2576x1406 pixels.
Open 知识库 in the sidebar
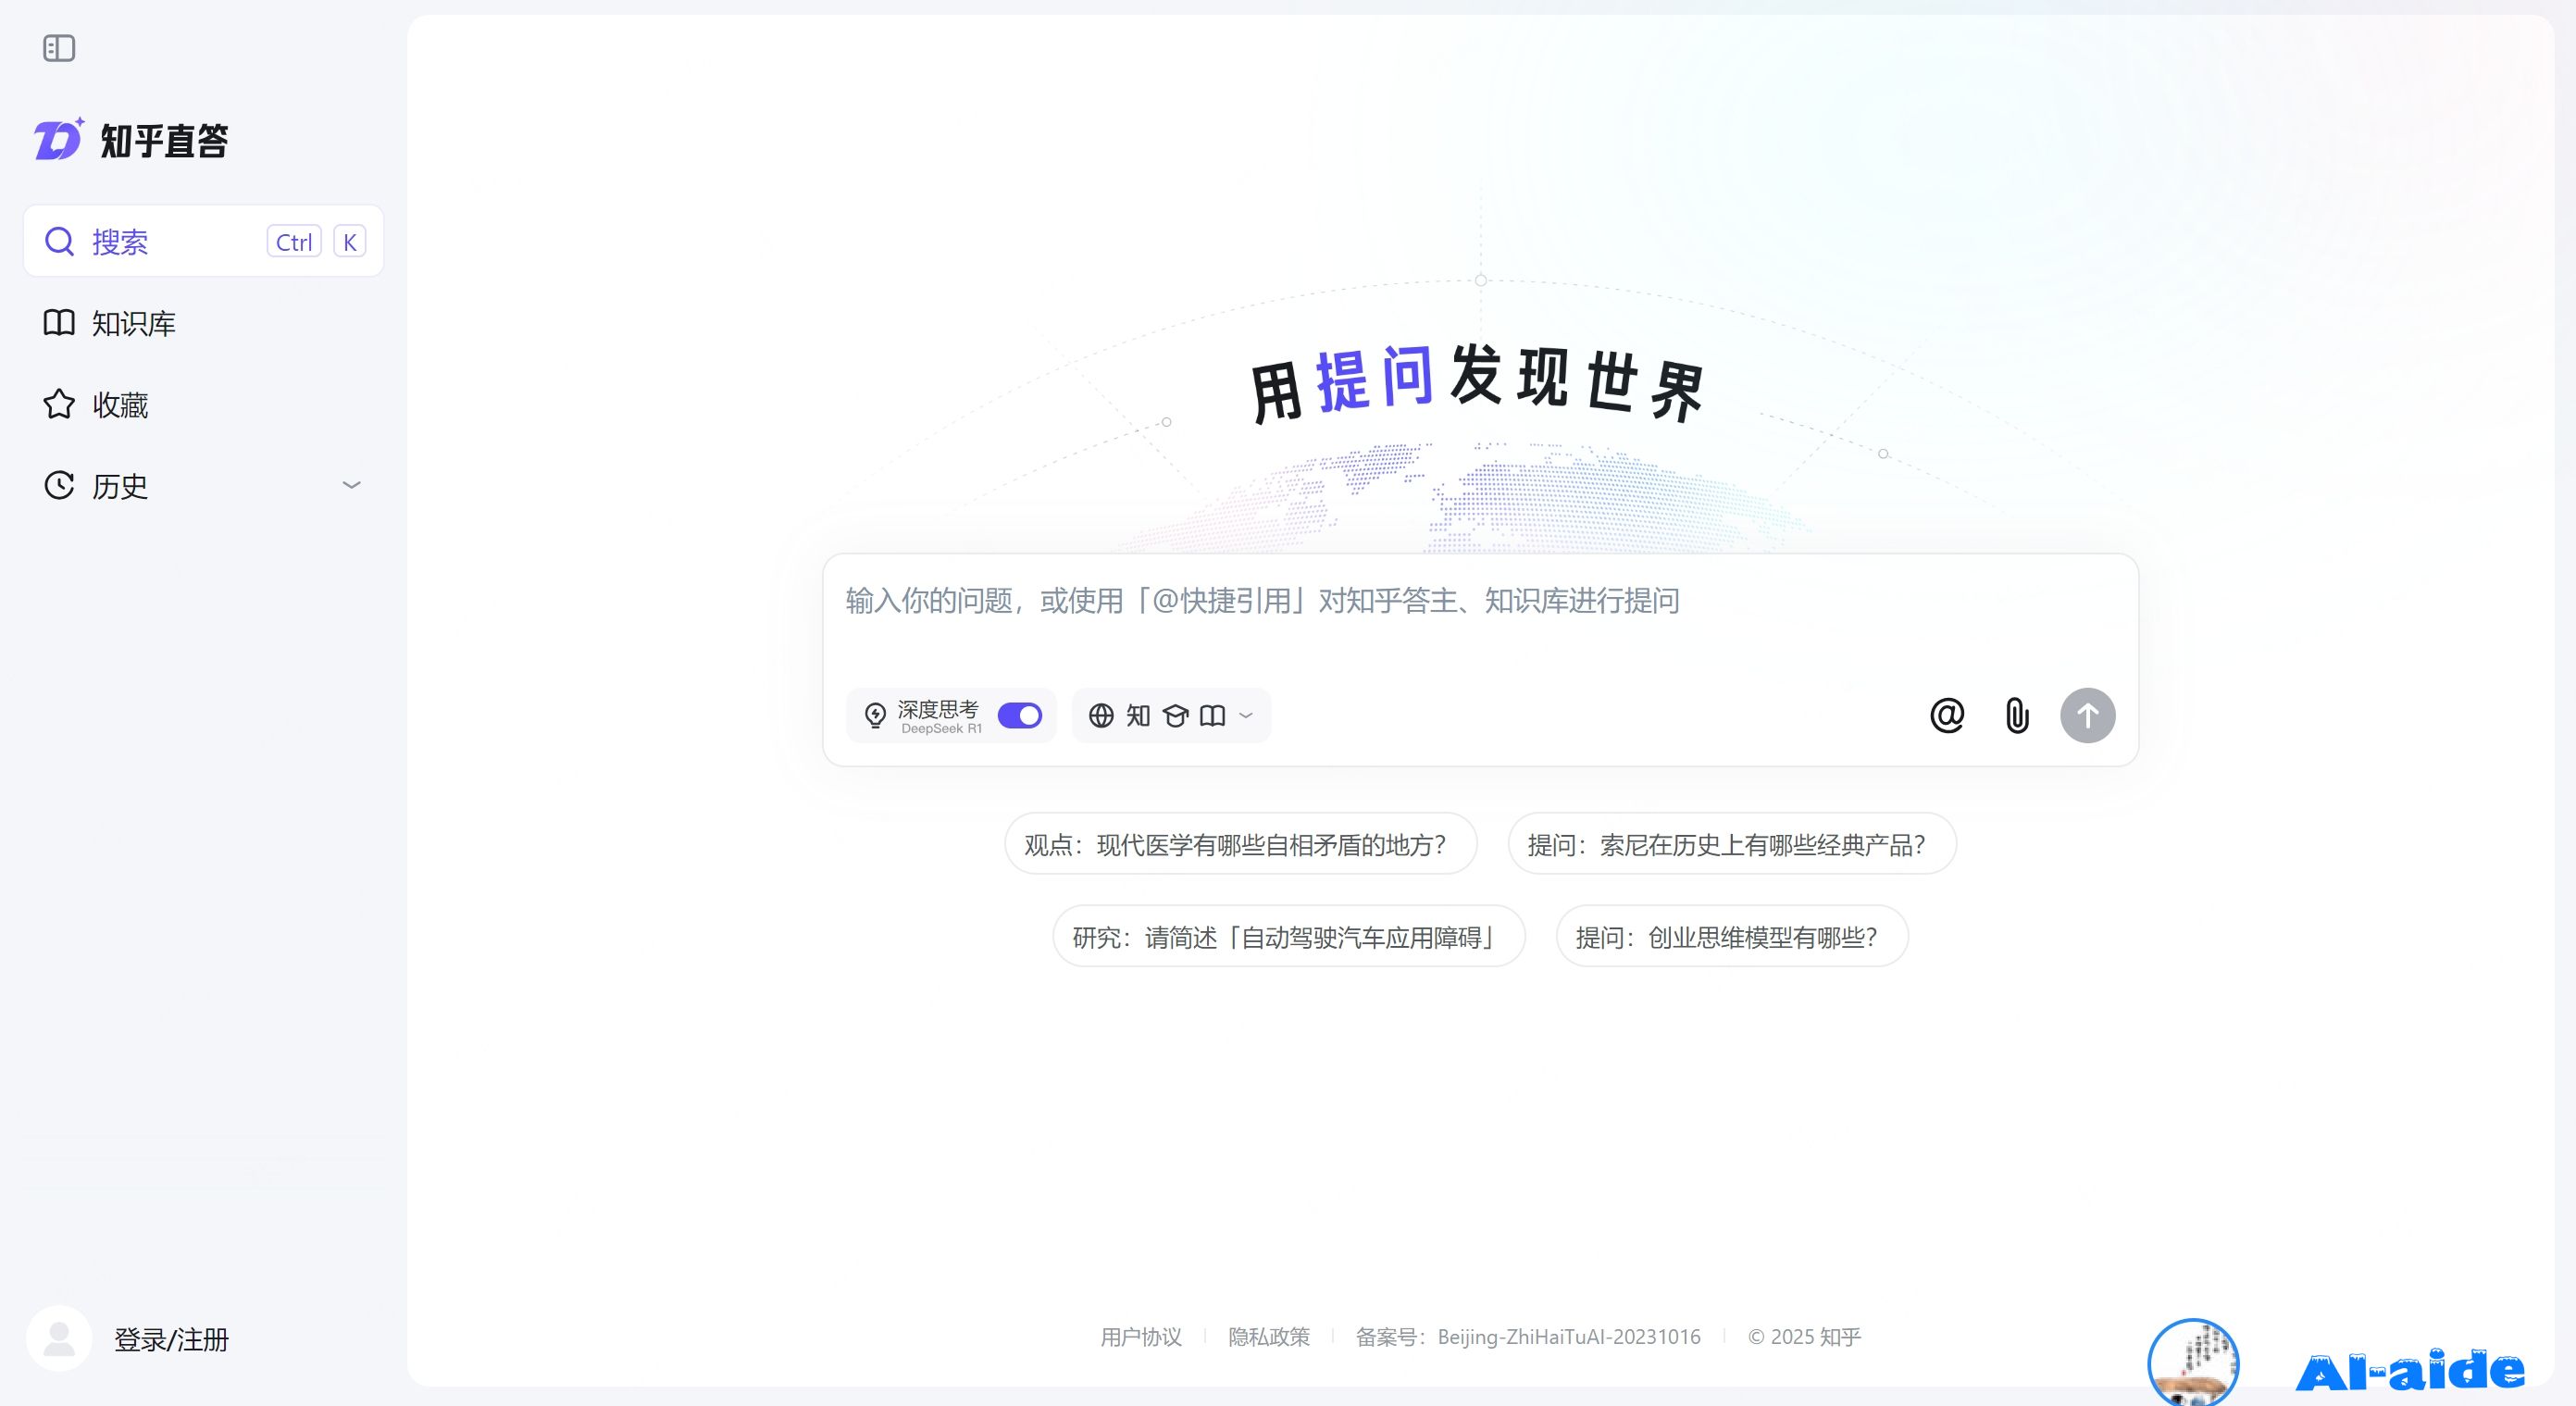[203, 323]
